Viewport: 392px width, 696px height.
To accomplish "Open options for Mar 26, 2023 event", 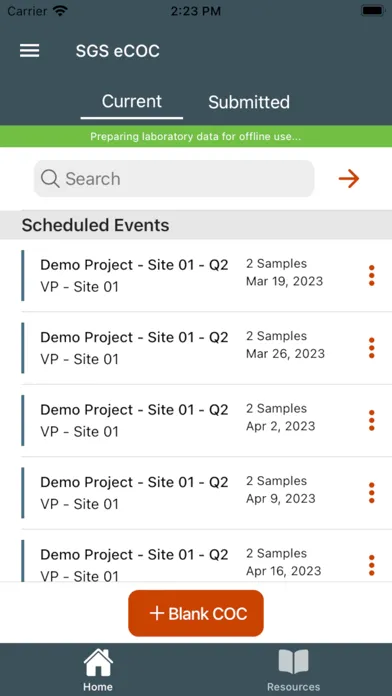I will tap(372, 348).
